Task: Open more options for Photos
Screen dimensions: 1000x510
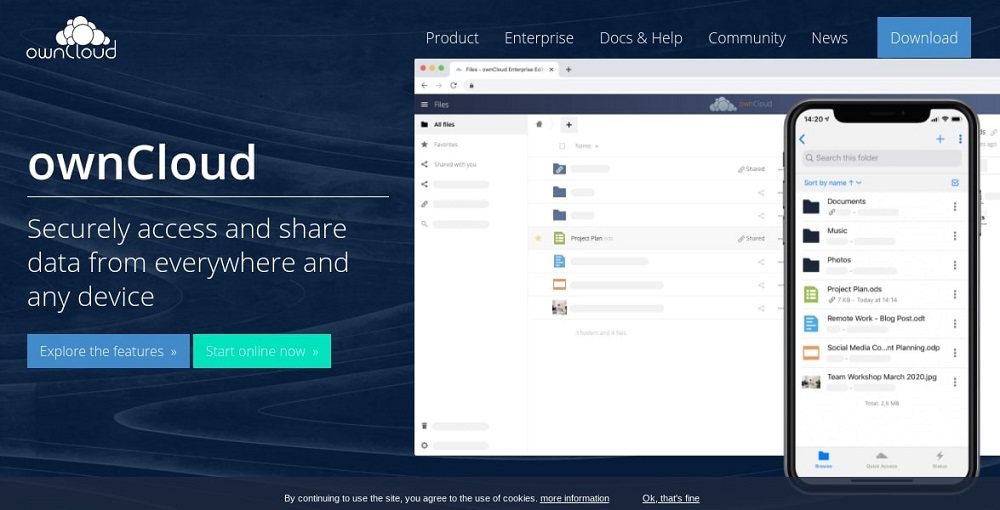Action: (955, 265)
